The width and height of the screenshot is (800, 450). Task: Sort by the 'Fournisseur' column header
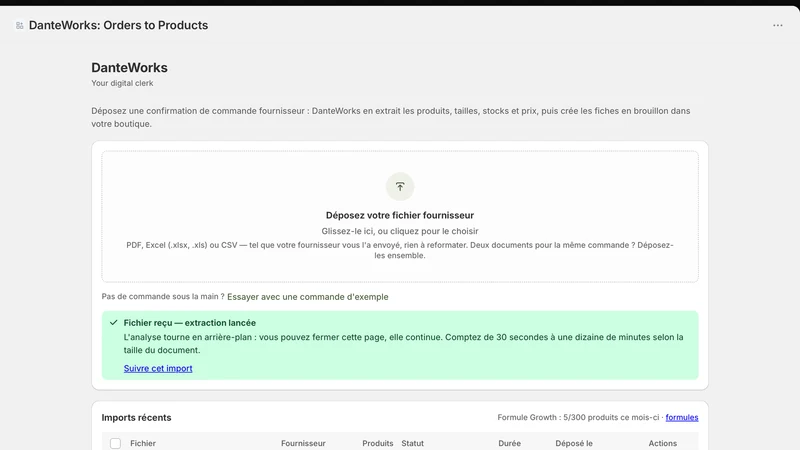coord(303,443)
